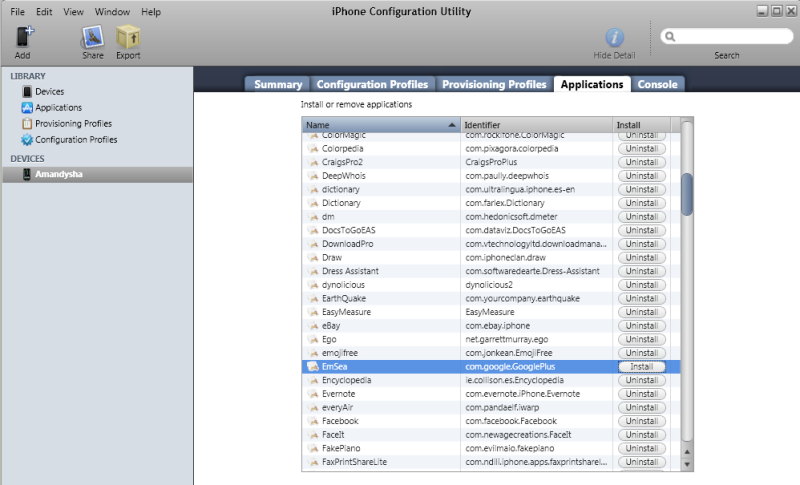The height and width of the screenshot is (485, 800).
Task: Click the EarthQuake row app icon
Action: 313,298
